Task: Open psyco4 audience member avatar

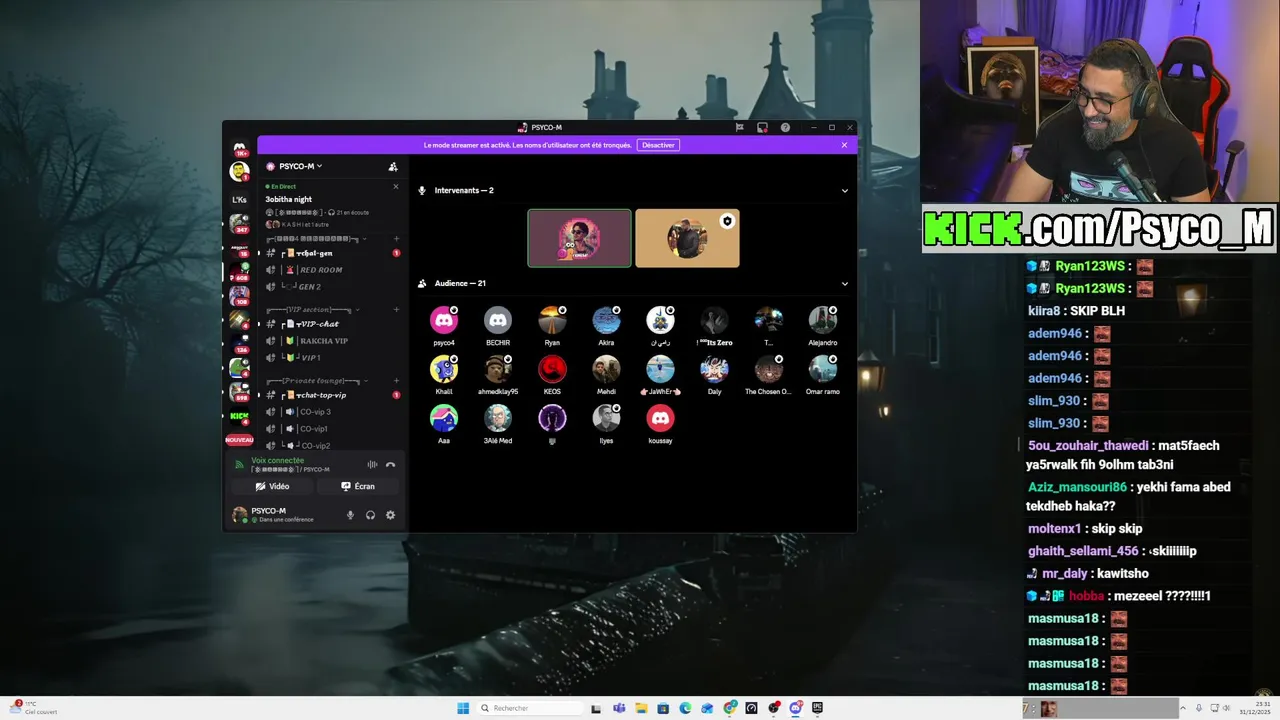Action: (444, 320)
